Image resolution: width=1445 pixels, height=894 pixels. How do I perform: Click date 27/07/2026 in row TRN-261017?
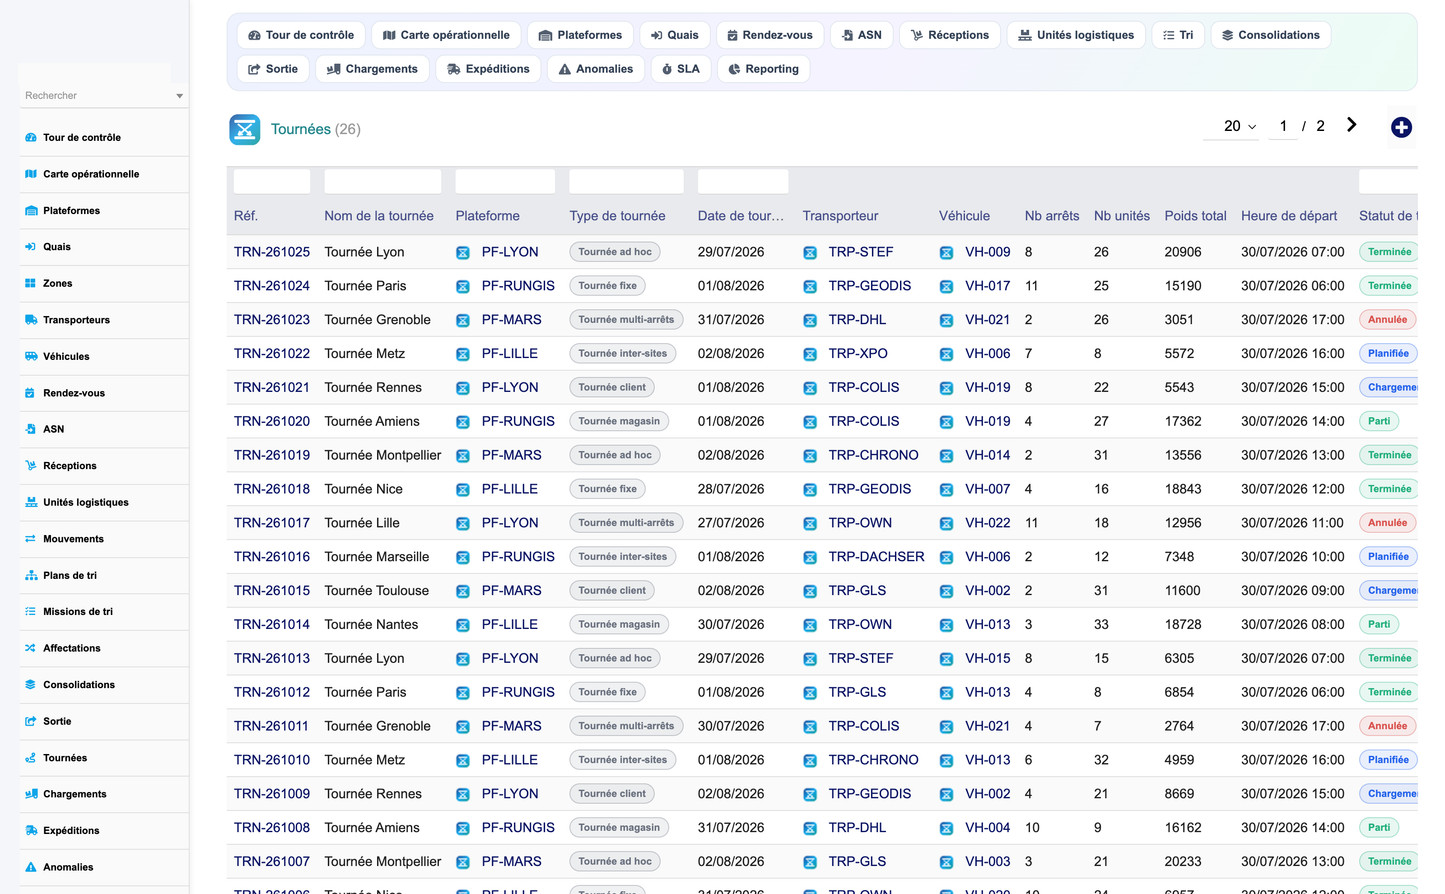click(x=731, y=523)
